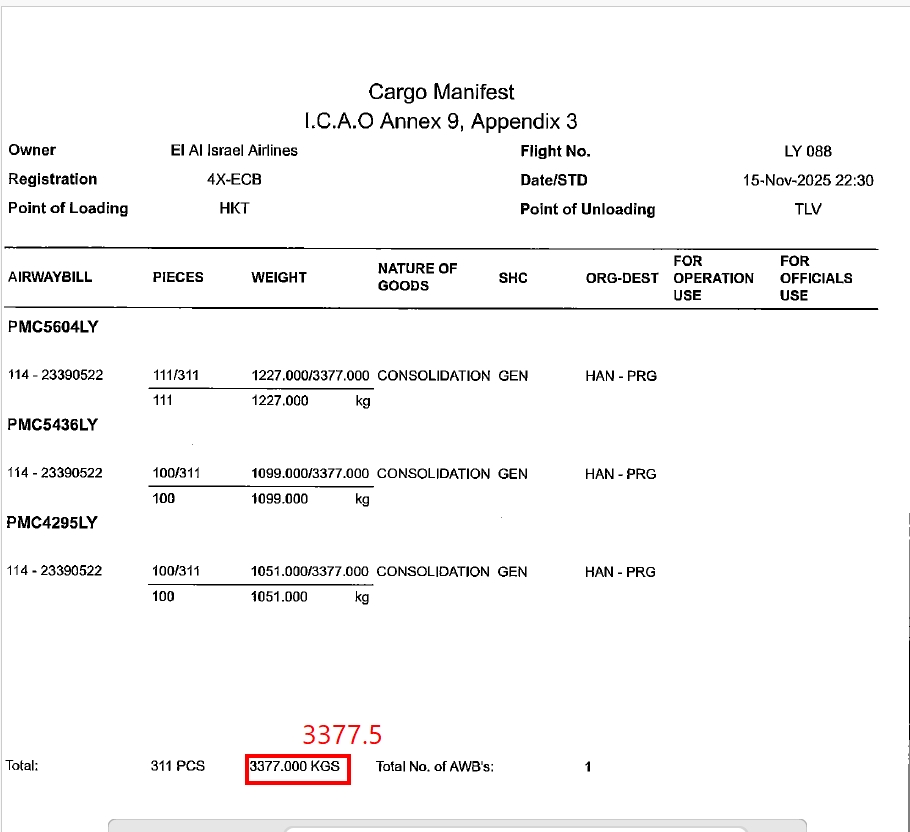The image size is (910, 832).
Task: Click the PMC5604LY pallet heading
Action: [x=53, y=327]
